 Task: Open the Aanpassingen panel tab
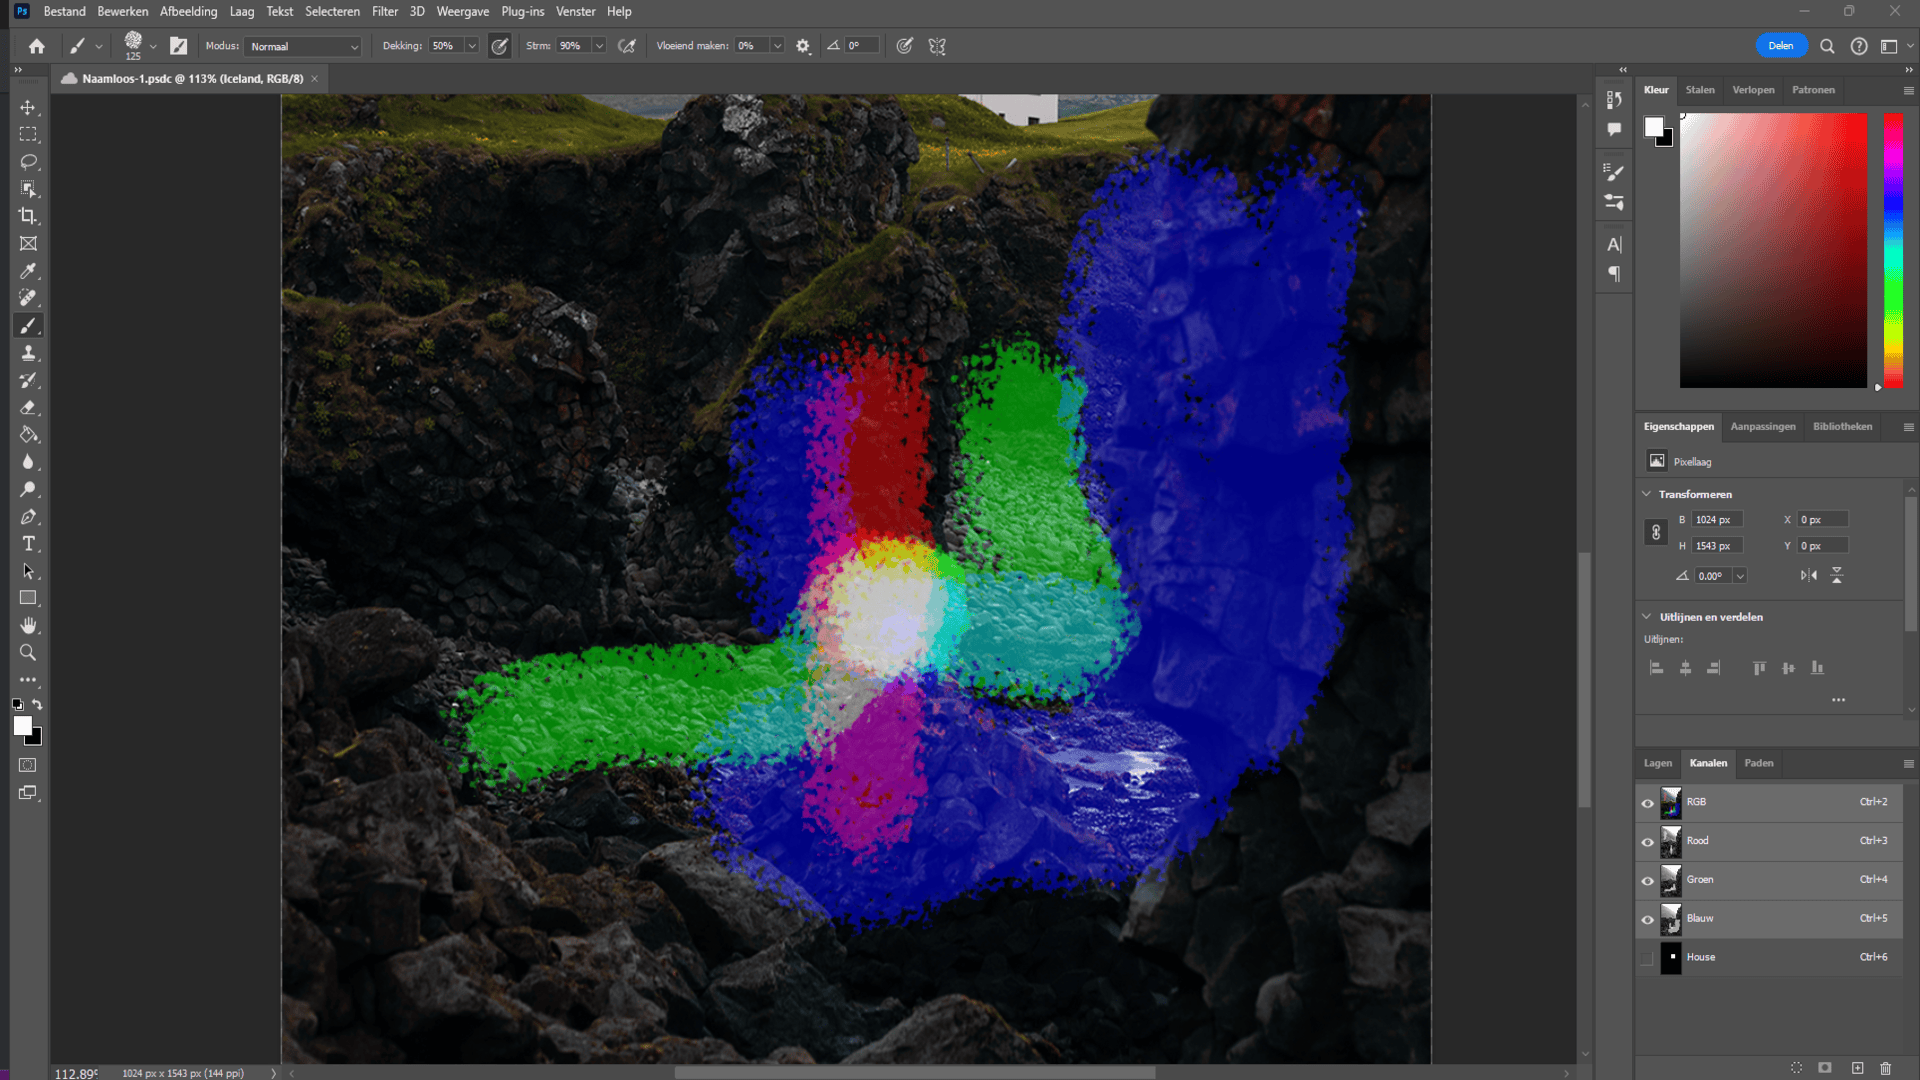pos(1762,427)
